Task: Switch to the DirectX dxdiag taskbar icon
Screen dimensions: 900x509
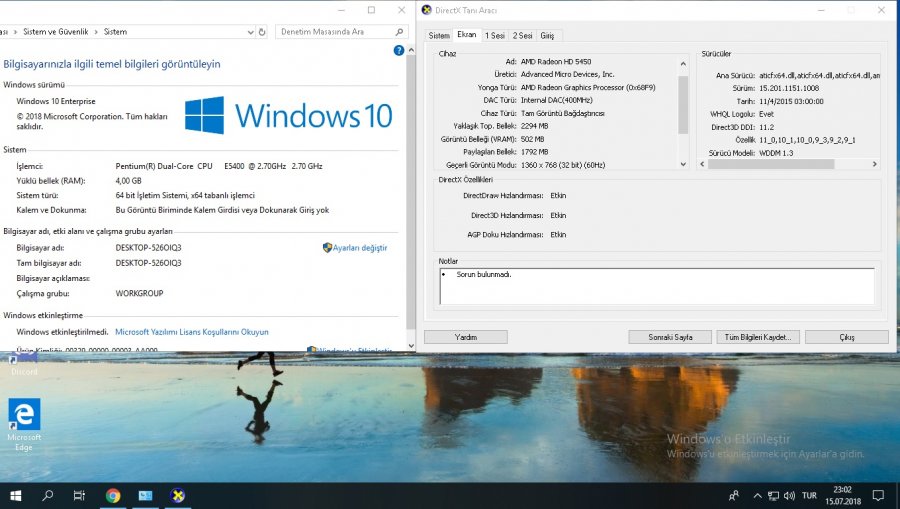Action: pyautogui.click(x=178, y=495)
